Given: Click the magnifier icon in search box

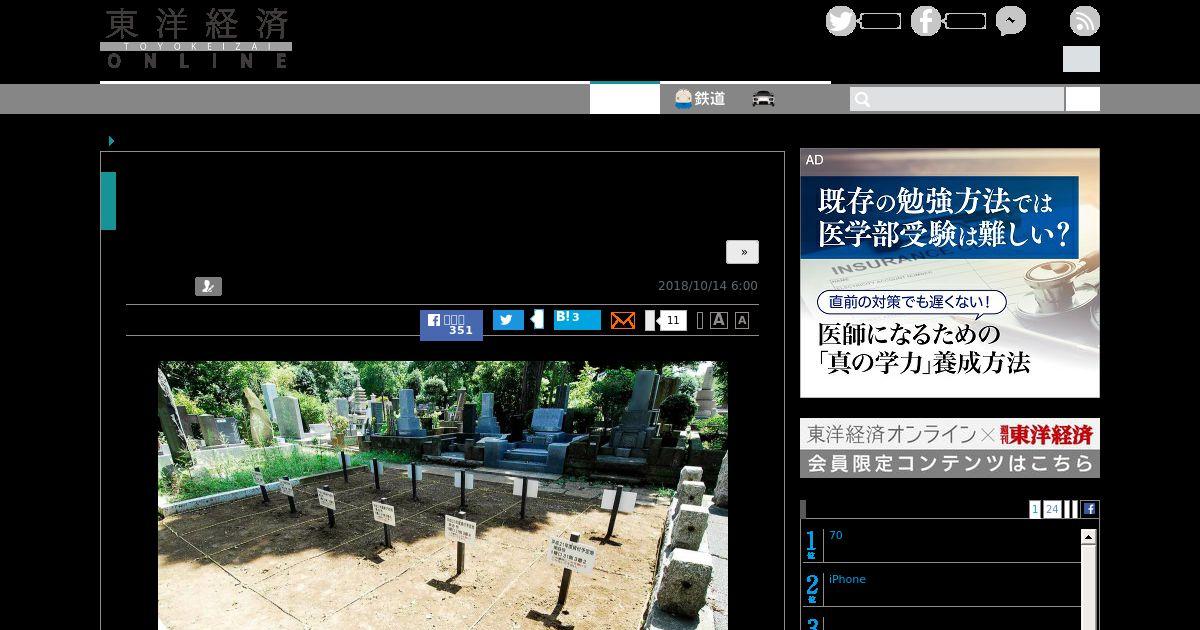Looking at the screenshot, I should tap(862, 99).
